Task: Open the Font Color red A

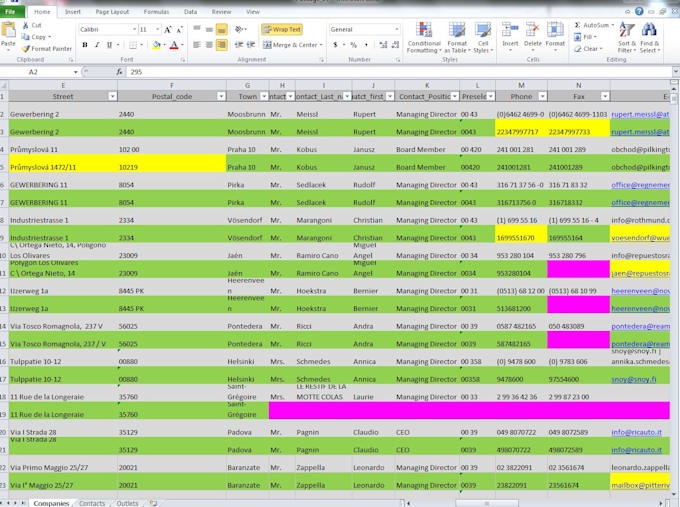Action: (174, 45)
